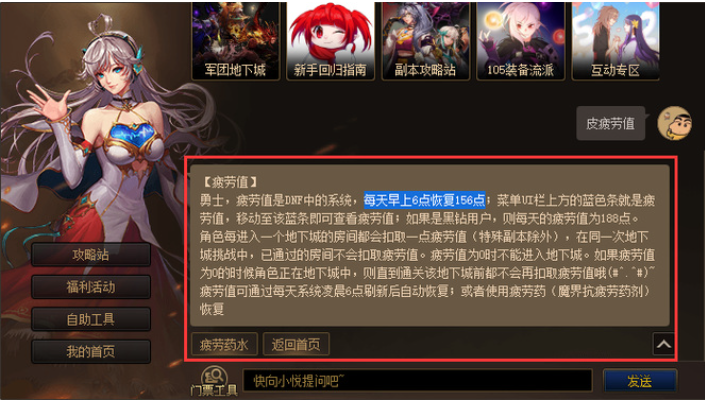The height and width of the screenshot is (401, 705).
Task: Open the 105装备流派 banner tile
Action: (x=520, y=41)
